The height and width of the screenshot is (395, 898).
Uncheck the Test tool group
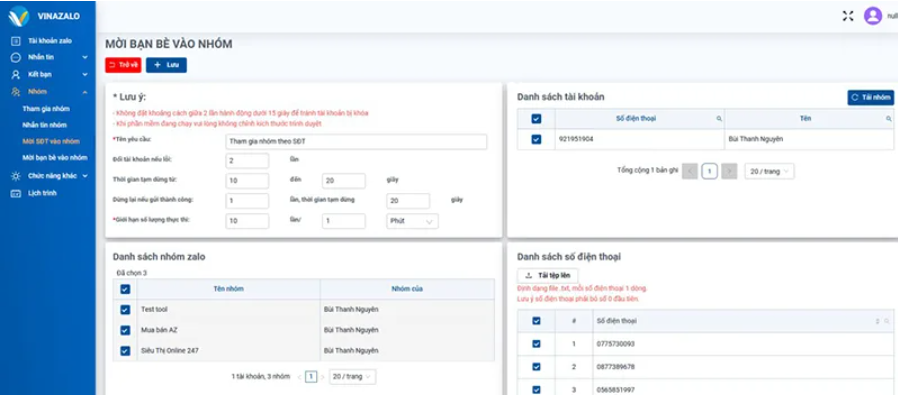(125, 310)
